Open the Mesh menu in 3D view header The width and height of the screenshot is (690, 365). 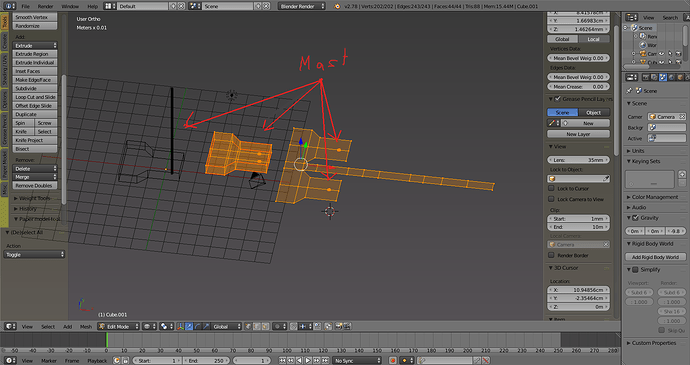click(86, 326)
